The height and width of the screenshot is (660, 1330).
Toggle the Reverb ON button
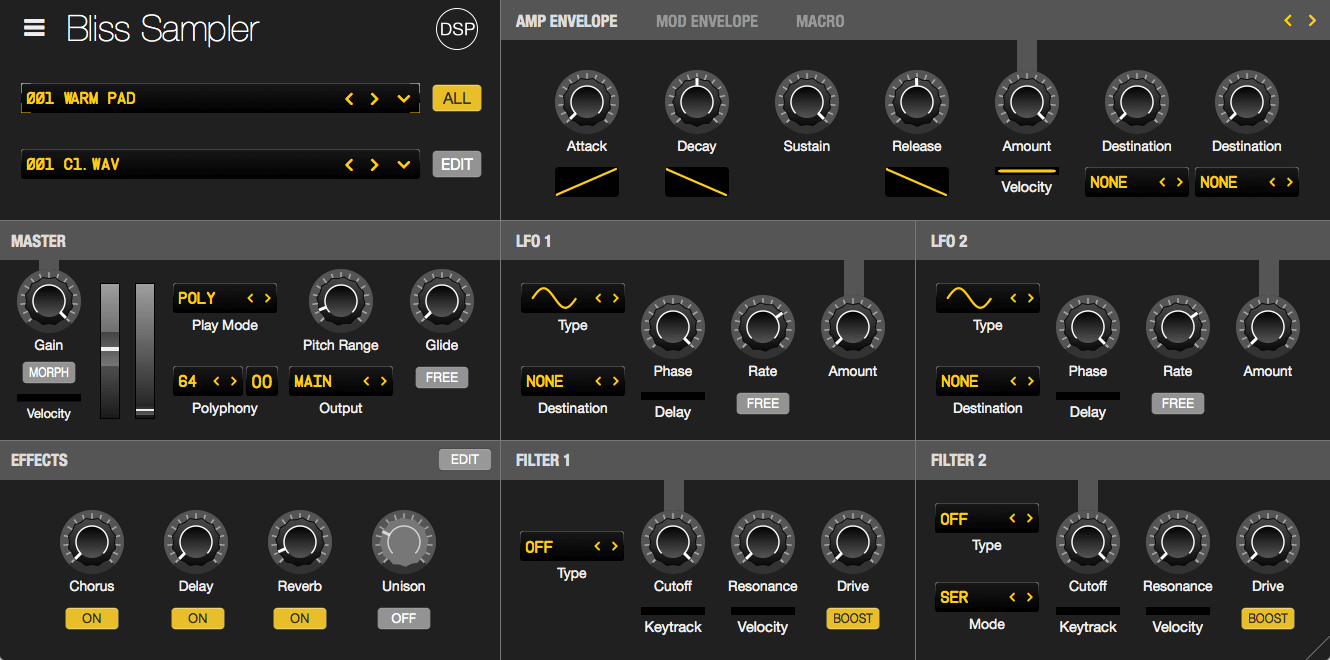click(300, 618)
